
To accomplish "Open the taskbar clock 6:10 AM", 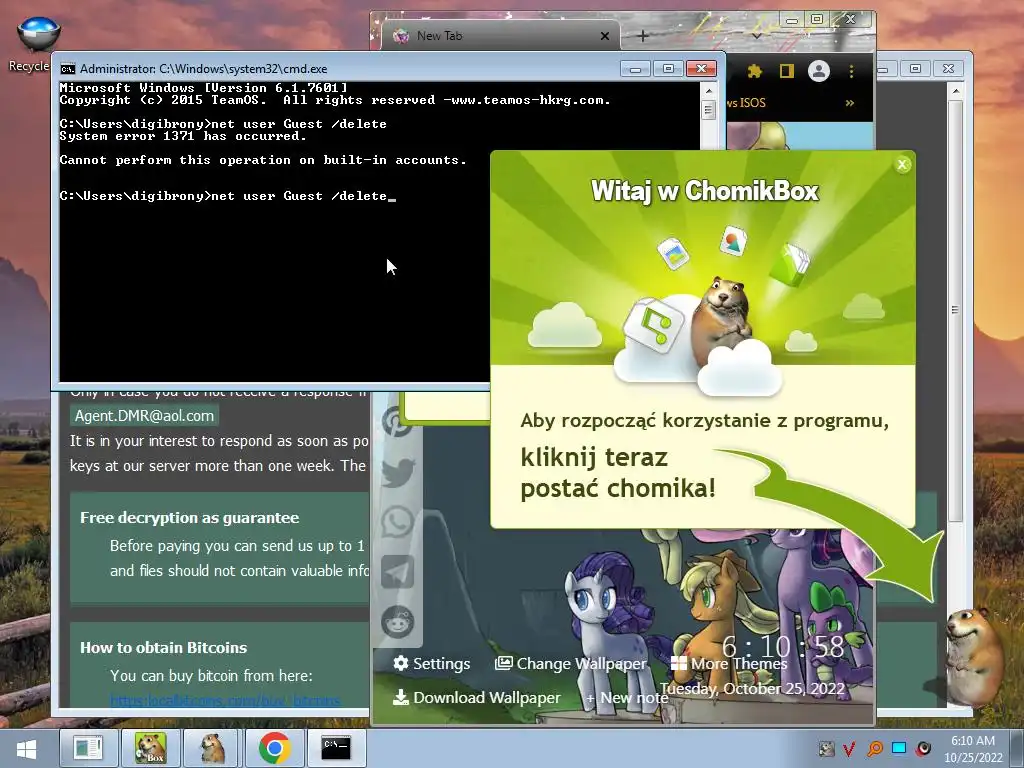I will click(x=973, y=748).
